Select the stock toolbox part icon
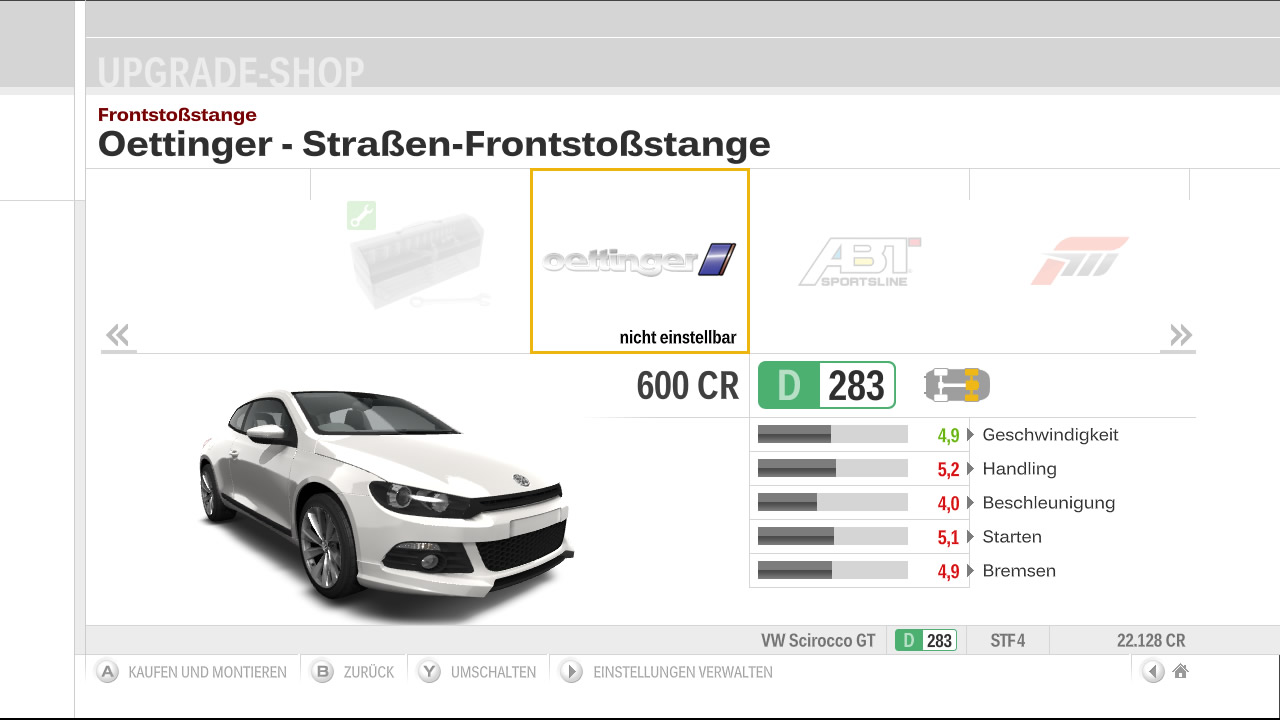 click(419, 262)
